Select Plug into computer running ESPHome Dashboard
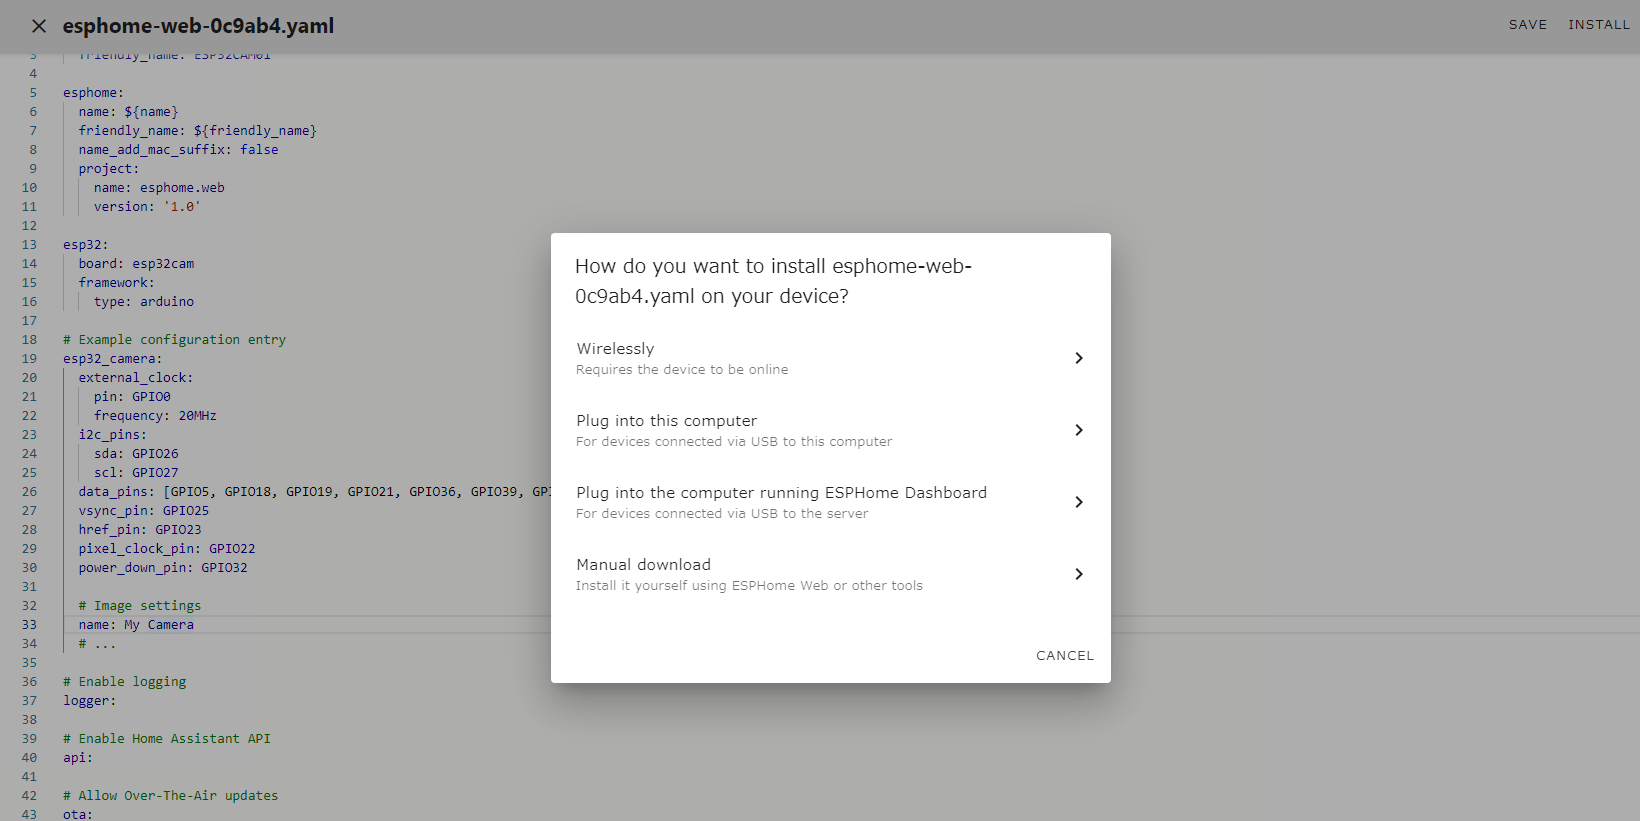 pyautogui.click(x=830, y=502)
